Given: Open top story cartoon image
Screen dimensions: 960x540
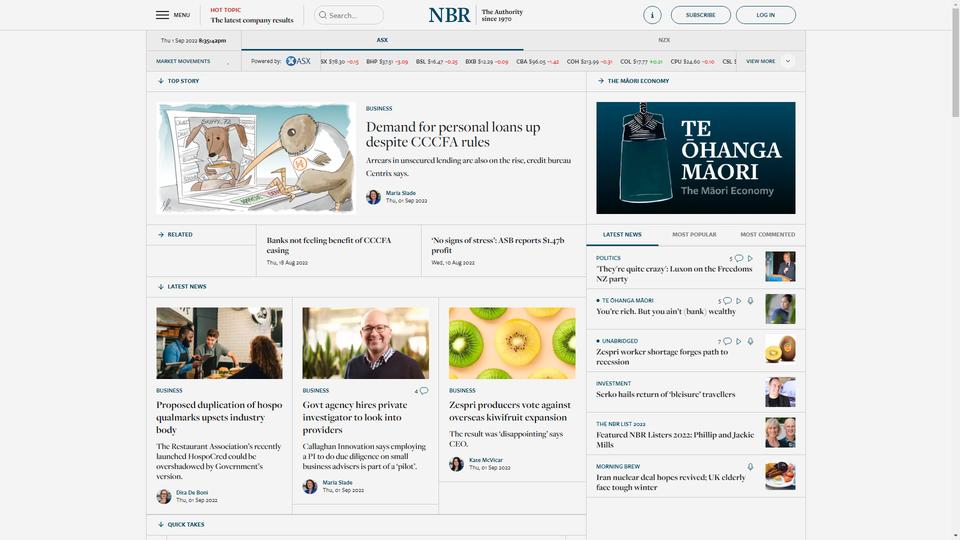Looking at the screenshot, I should 256,158.
